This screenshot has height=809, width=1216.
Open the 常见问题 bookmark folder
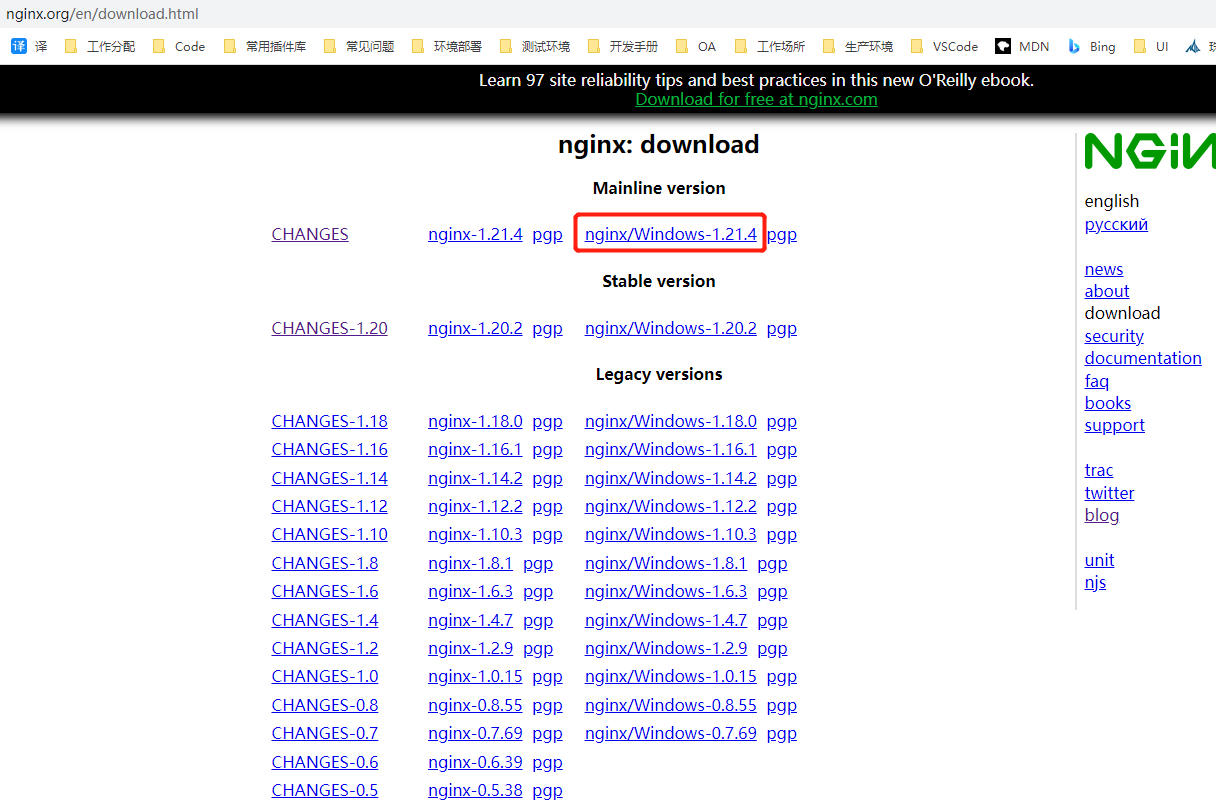(x=359, y=46)
